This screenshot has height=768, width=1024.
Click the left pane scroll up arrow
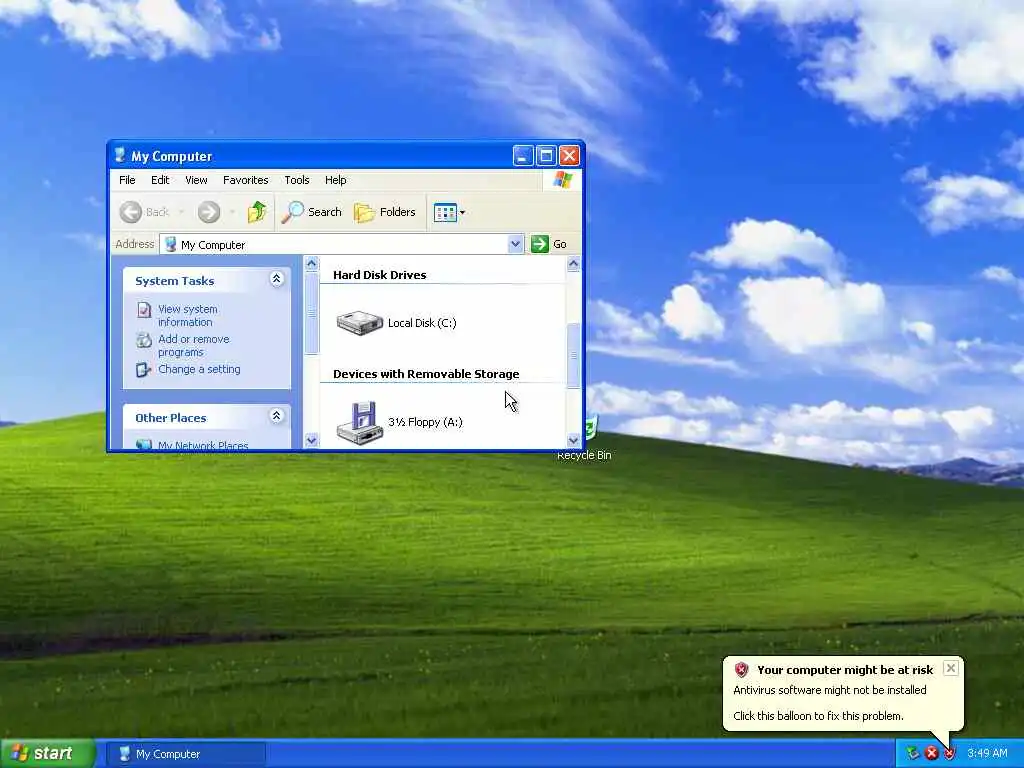coord(312,264)
